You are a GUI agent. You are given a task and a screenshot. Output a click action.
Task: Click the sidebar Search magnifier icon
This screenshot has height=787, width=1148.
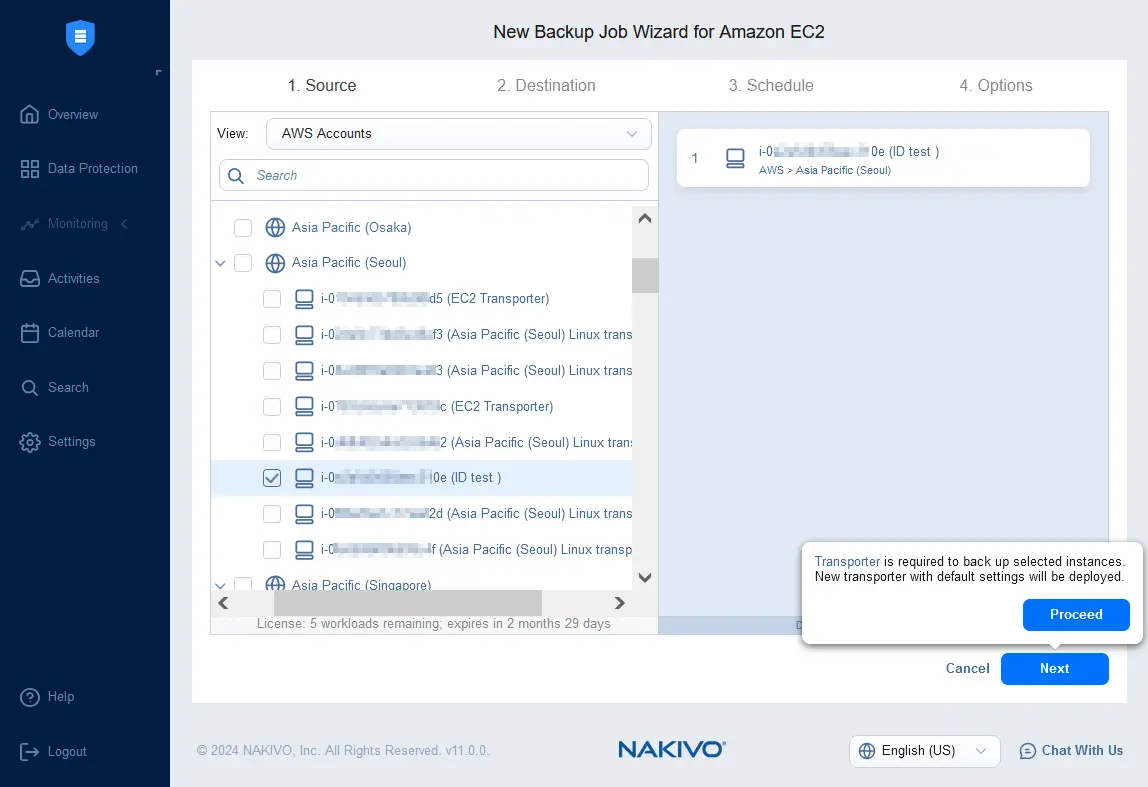[29, 388]
